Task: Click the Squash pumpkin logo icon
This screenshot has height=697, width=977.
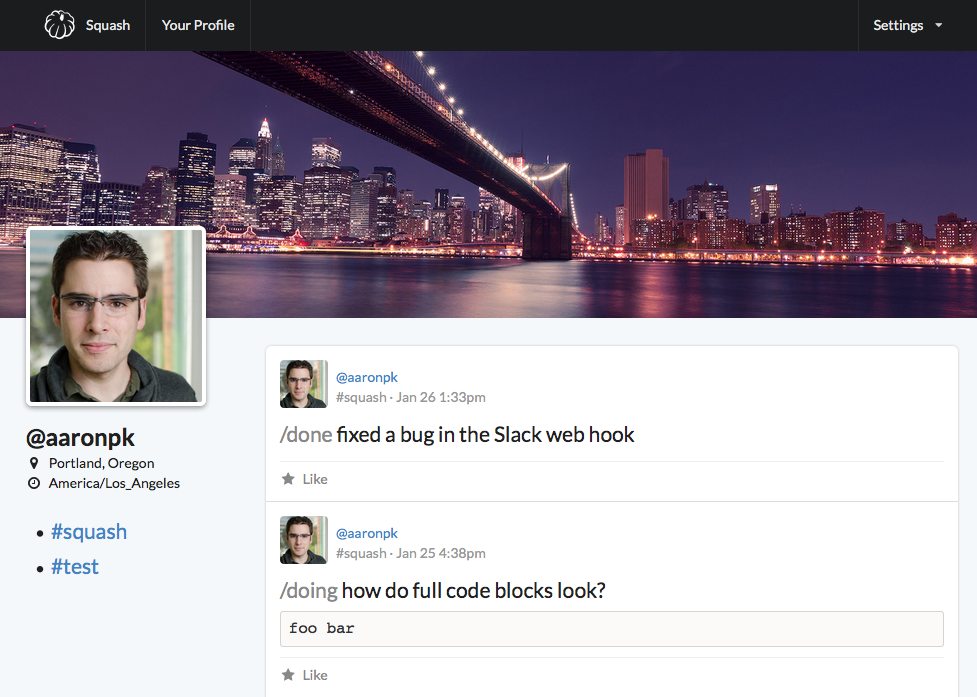Action: pos(60,25)
